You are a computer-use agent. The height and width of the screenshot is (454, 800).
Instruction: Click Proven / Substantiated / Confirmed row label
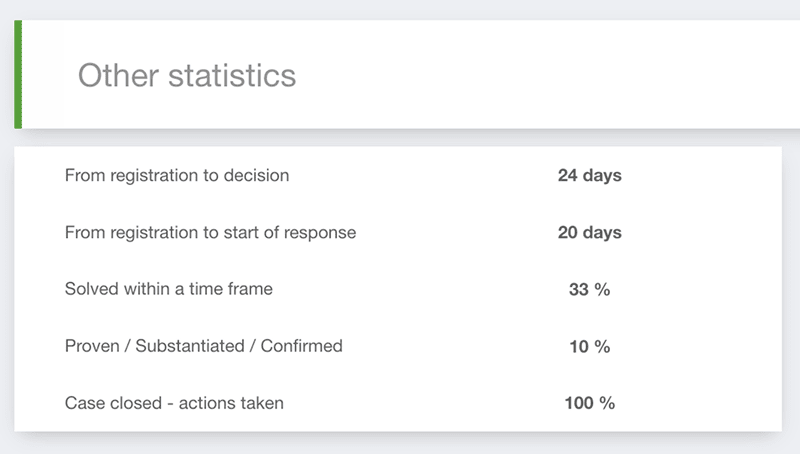click(204, 346)
